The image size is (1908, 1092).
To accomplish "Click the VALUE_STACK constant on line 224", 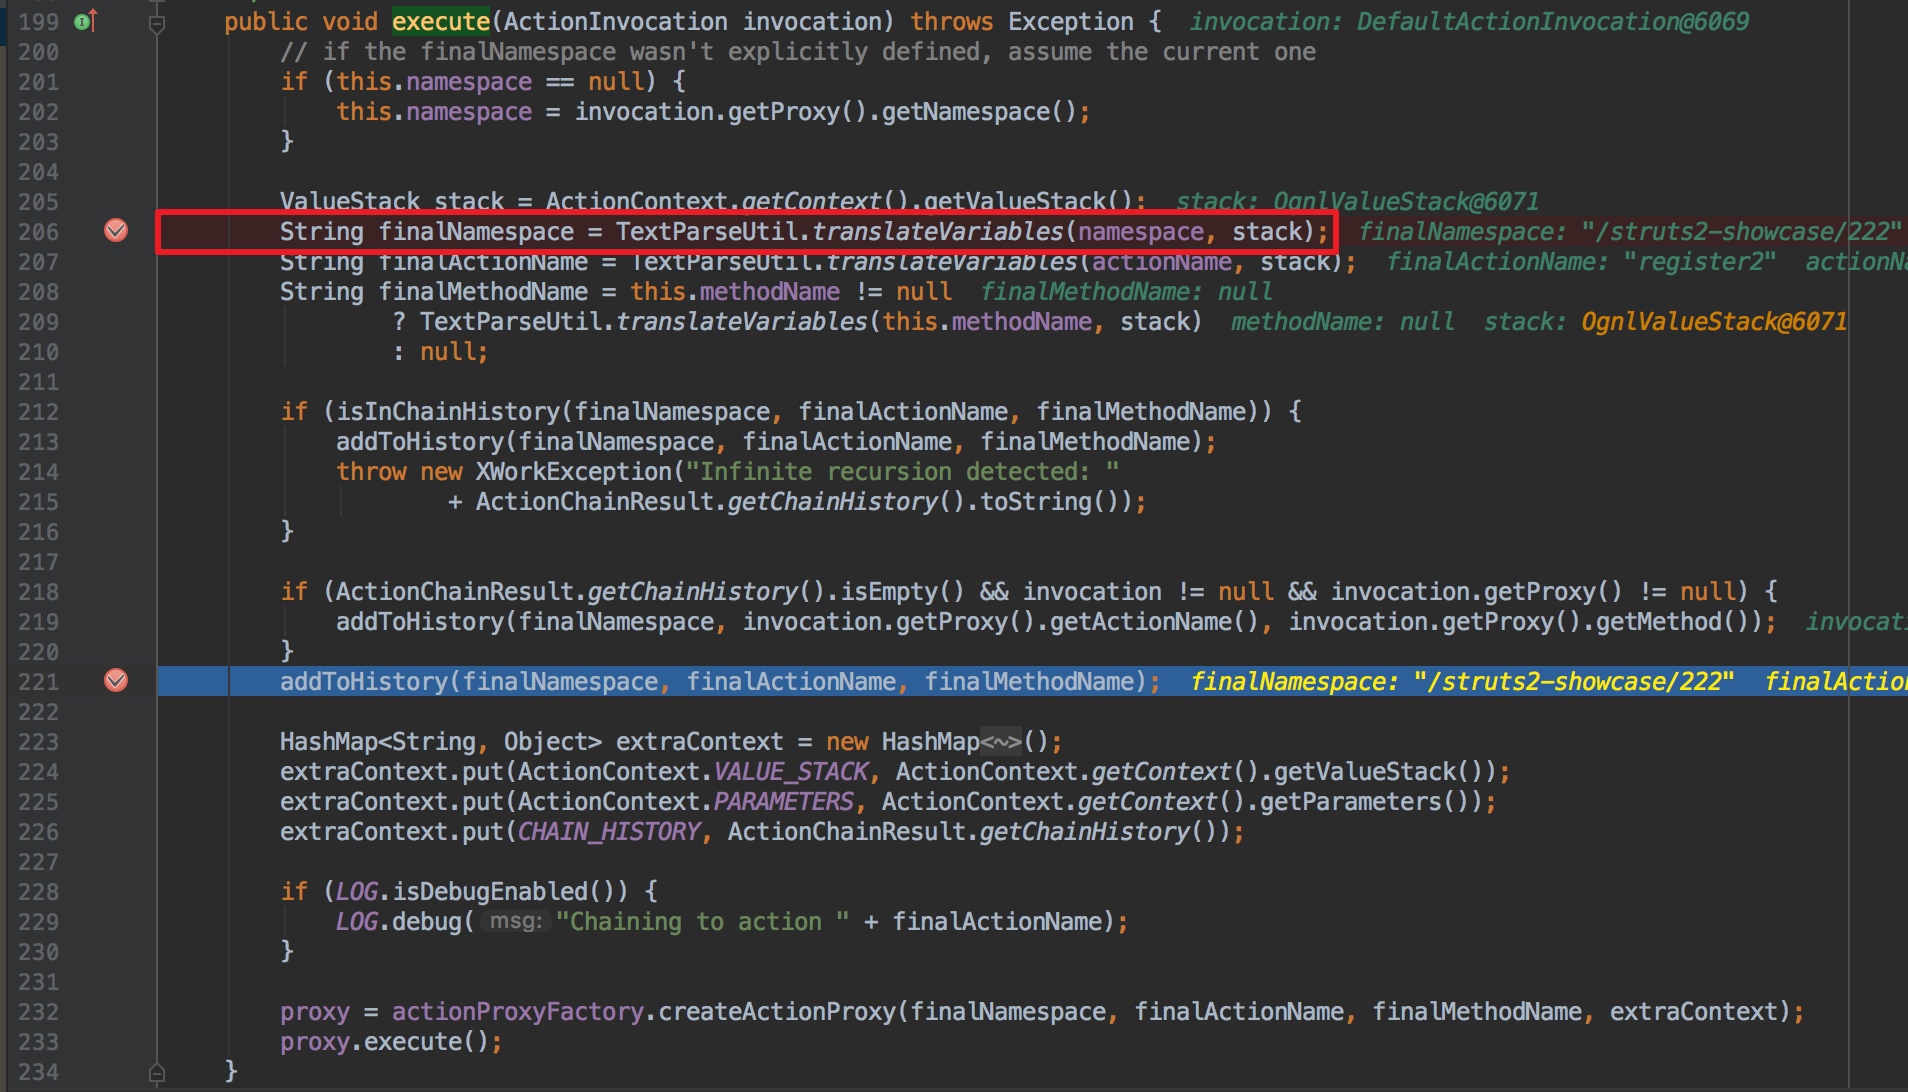I will pos(791,771).
